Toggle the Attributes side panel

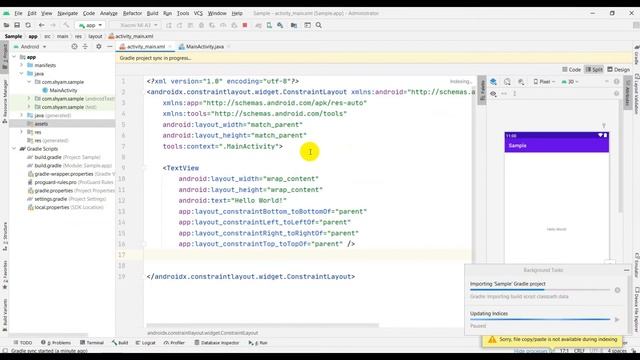tap(628, 93)
